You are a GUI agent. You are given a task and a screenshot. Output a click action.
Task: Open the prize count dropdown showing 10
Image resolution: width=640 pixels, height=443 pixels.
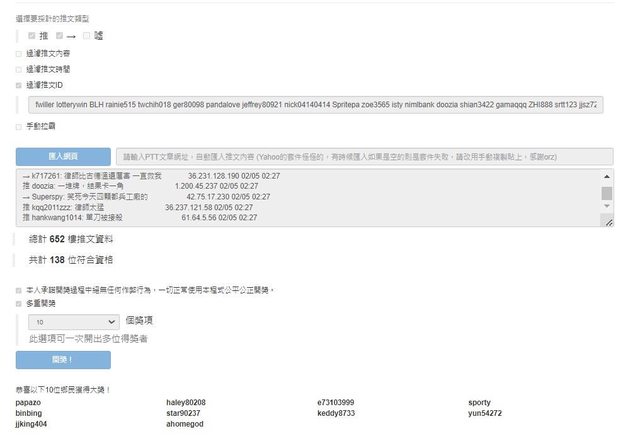[x=75, y=323]
